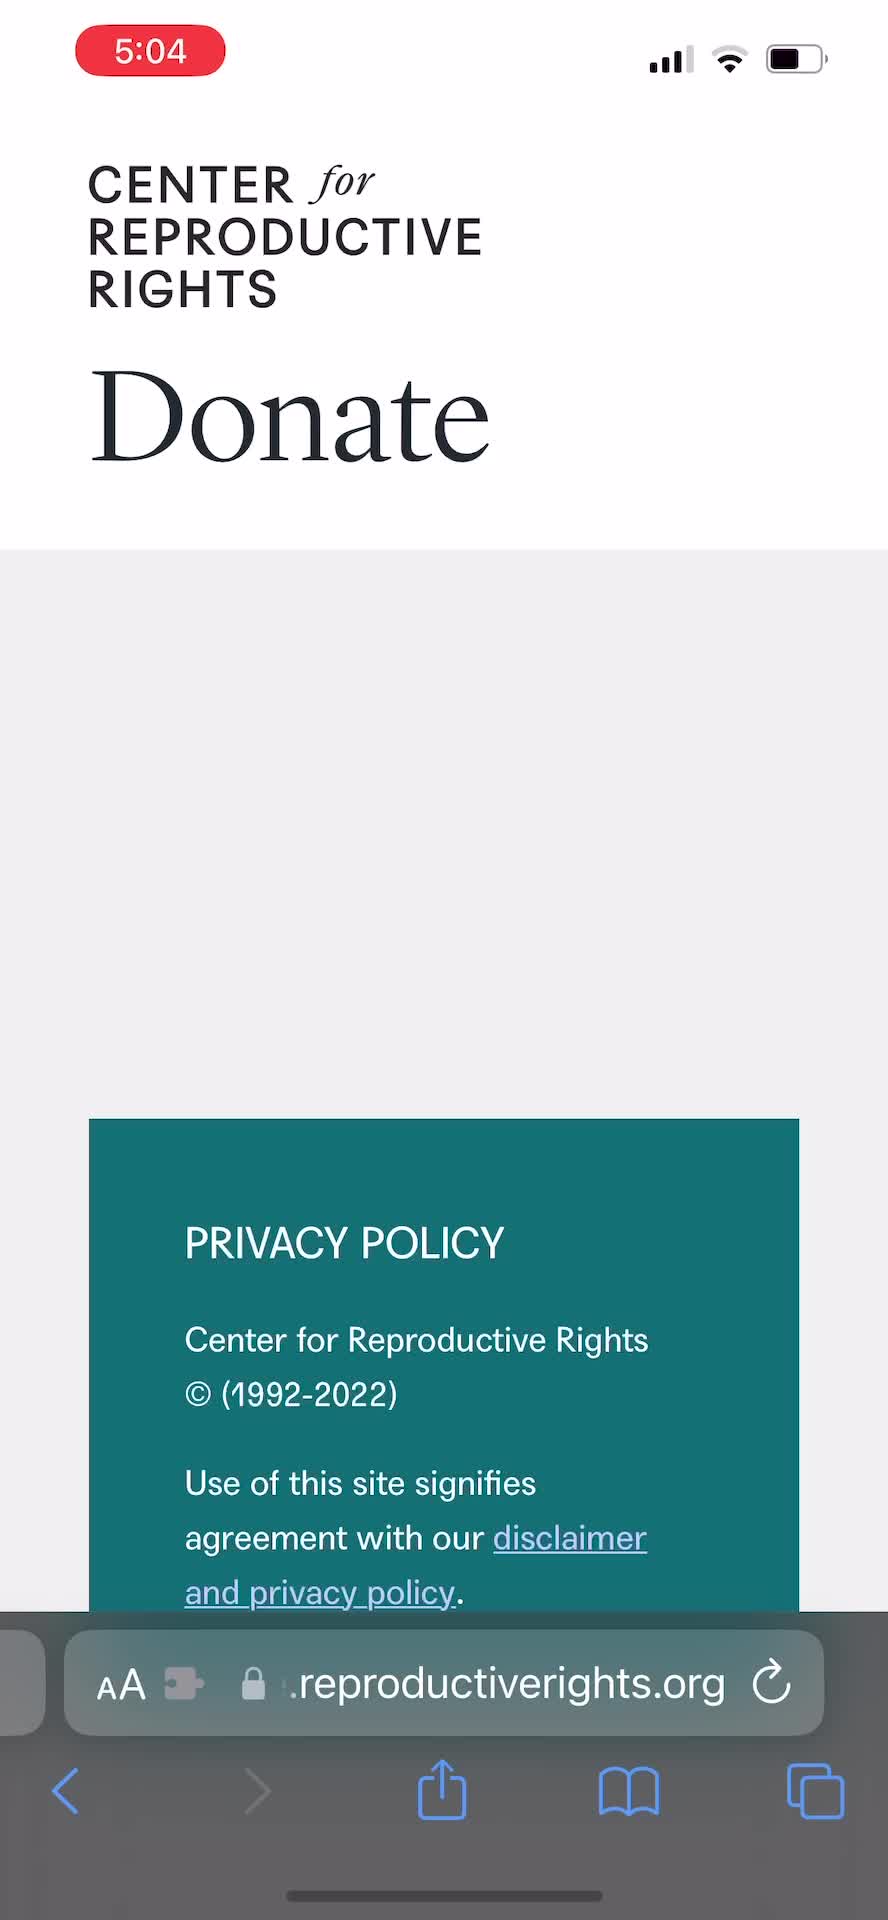Open Safari bookmarks book icon
This screenshot has height=1920, width=888.
click(x=628, y=1790)
